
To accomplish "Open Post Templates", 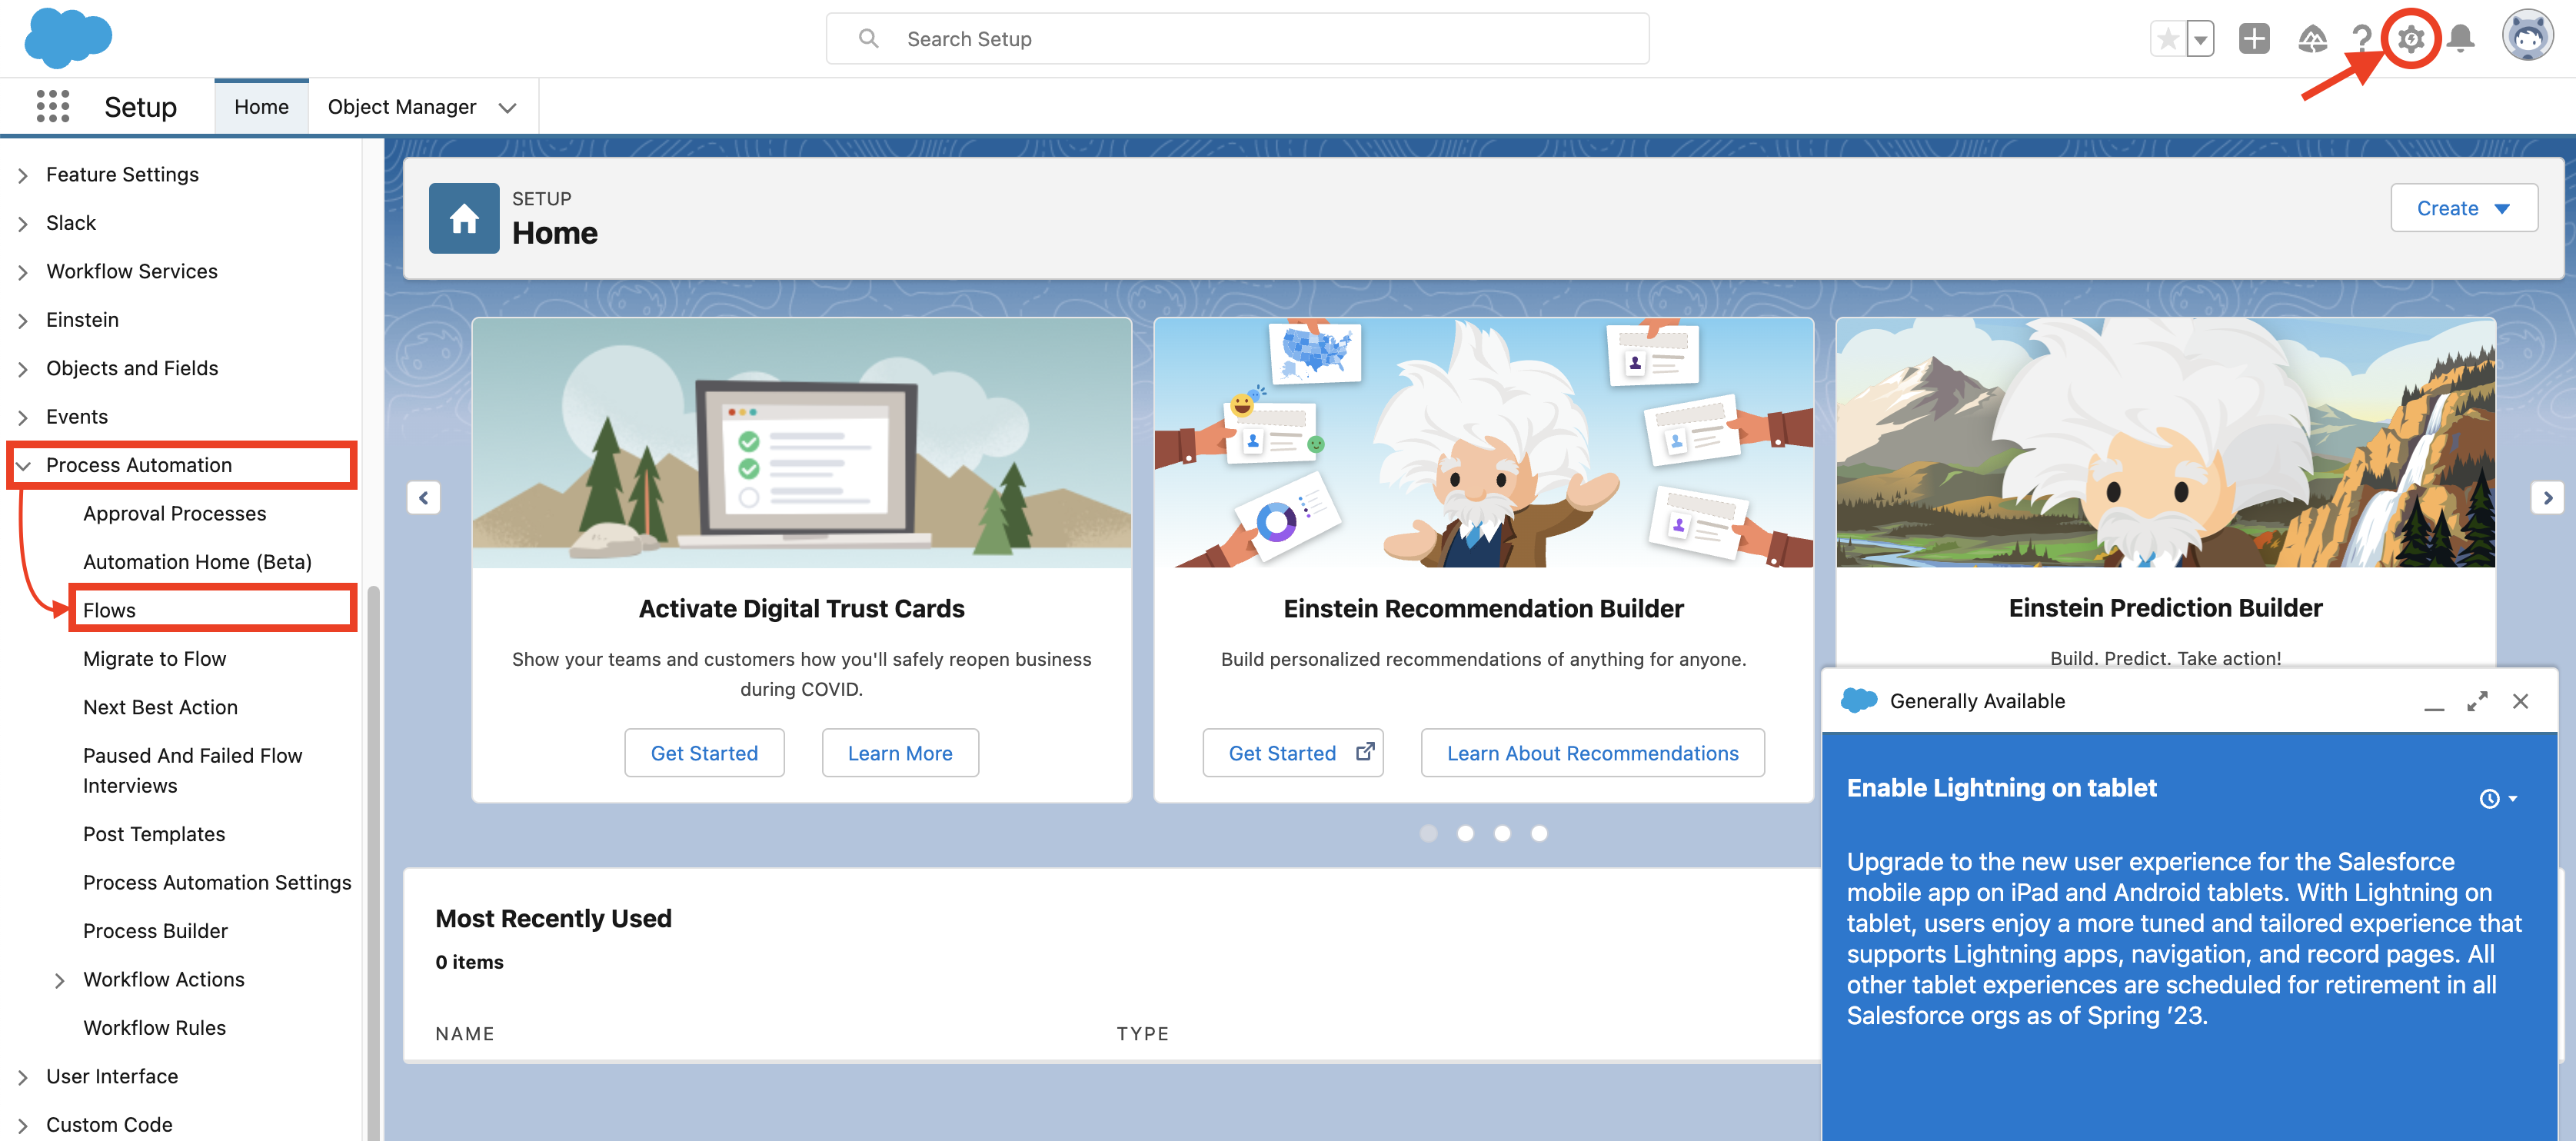I will tap(154, 834).
